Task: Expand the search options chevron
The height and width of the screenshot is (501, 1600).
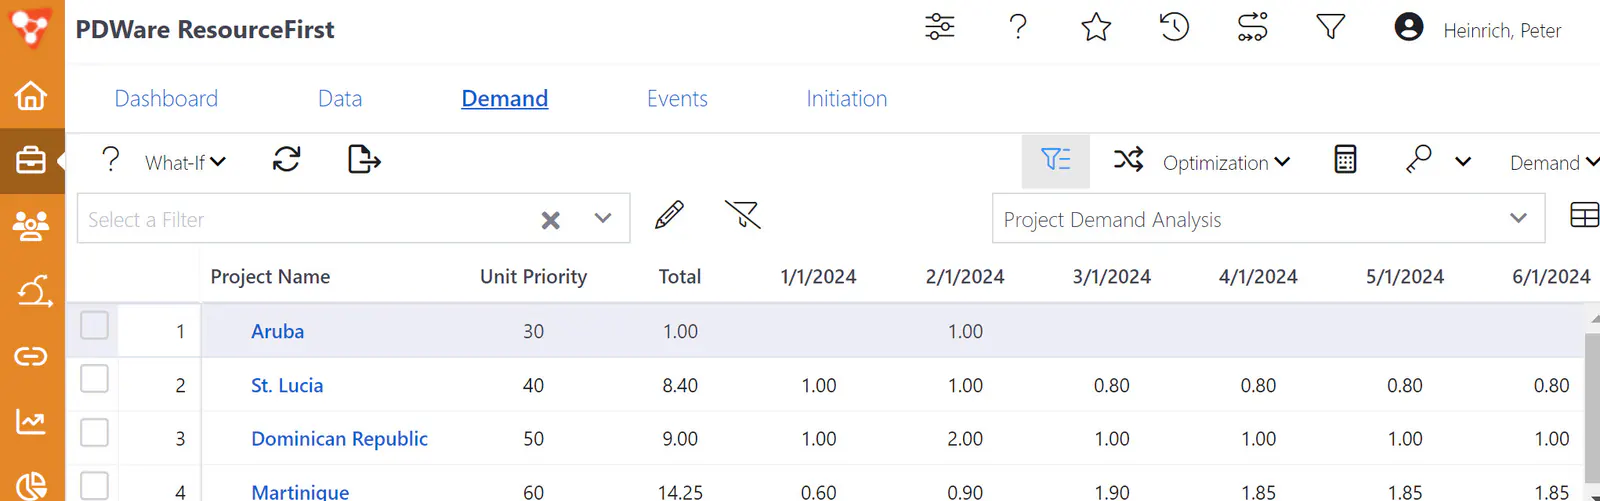Action: (1463, 162)
